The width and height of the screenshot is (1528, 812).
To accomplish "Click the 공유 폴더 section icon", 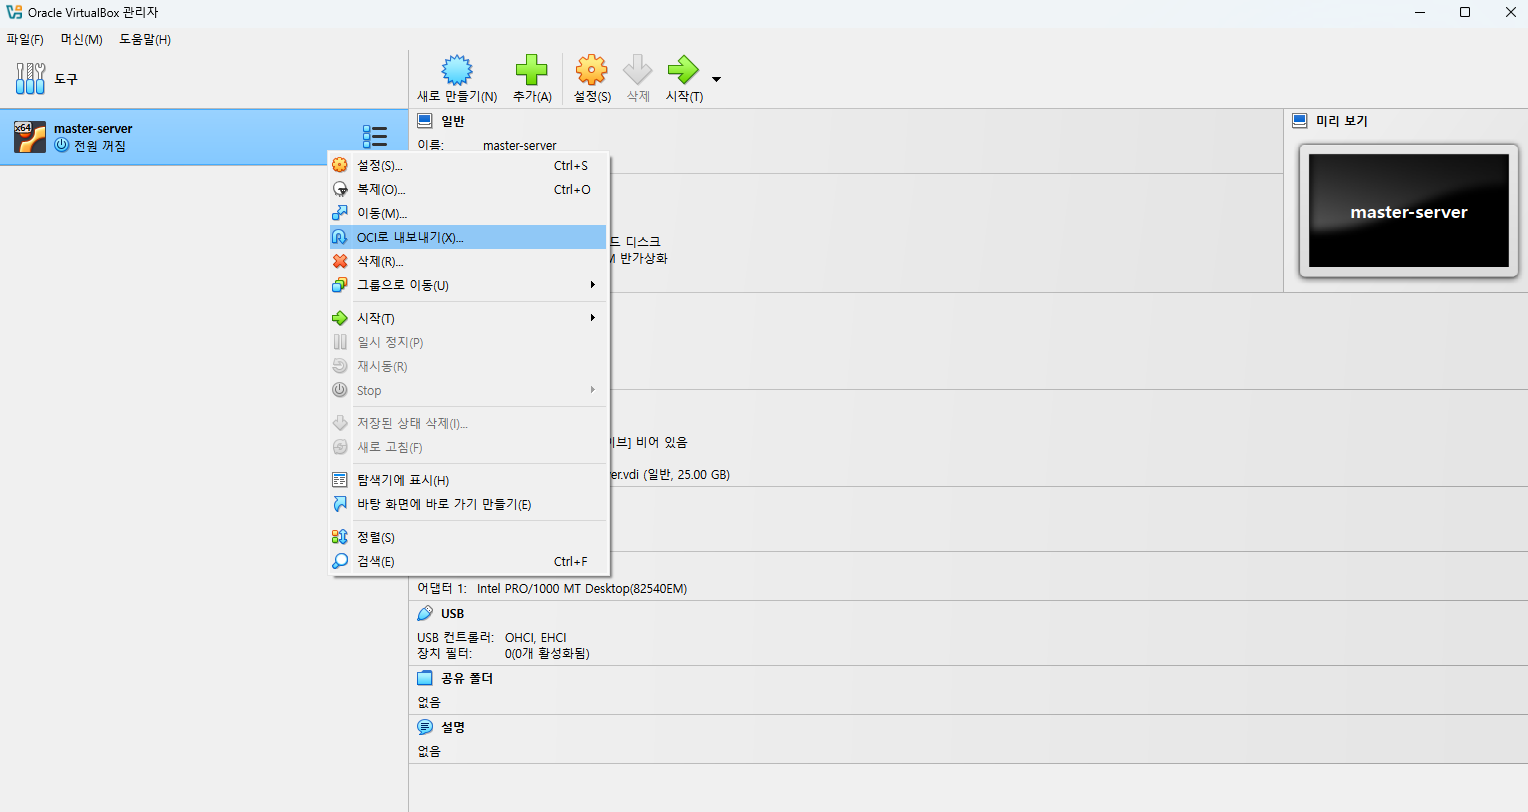I will (x=425, y=678).
